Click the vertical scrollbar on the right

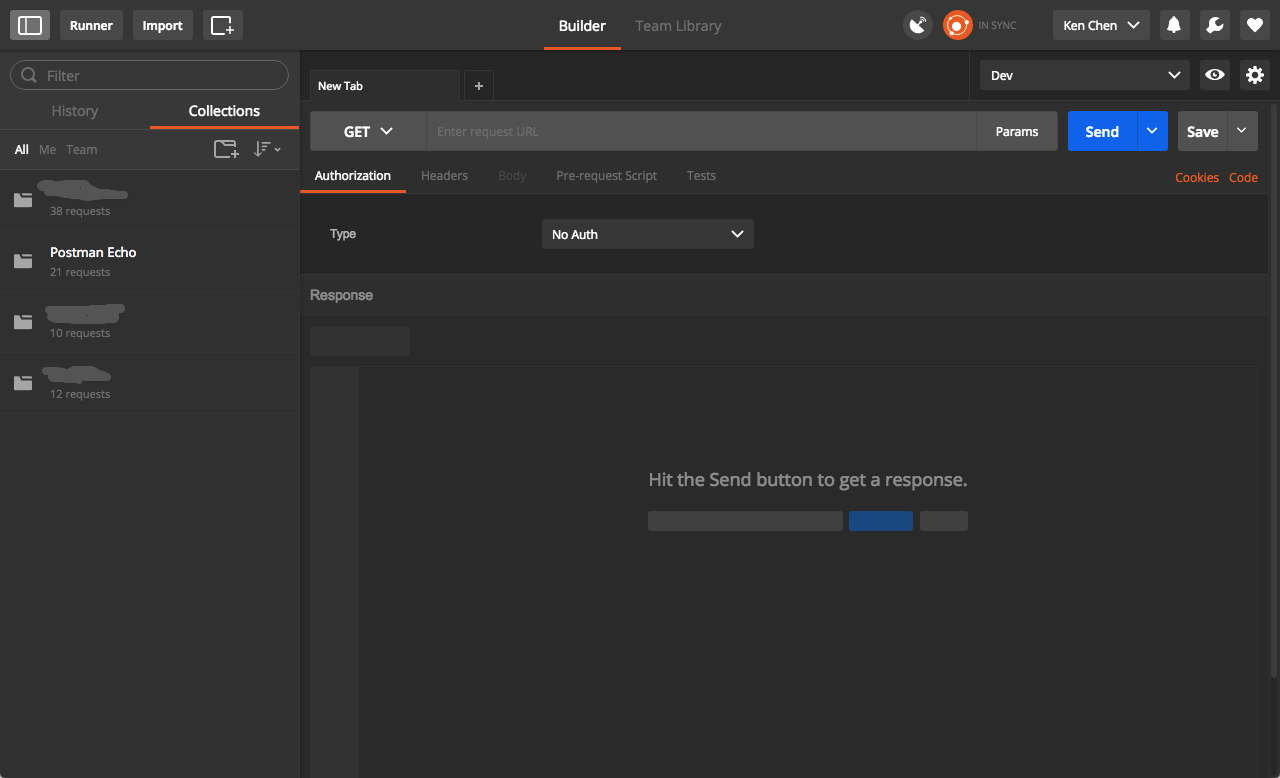(1274, 390)
